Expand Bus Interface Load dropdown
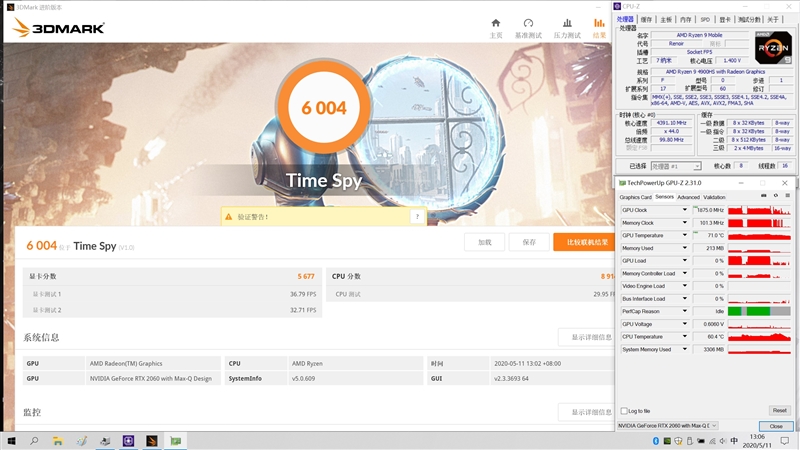Screen dimensions: 800x450 (x=685, y=298)
